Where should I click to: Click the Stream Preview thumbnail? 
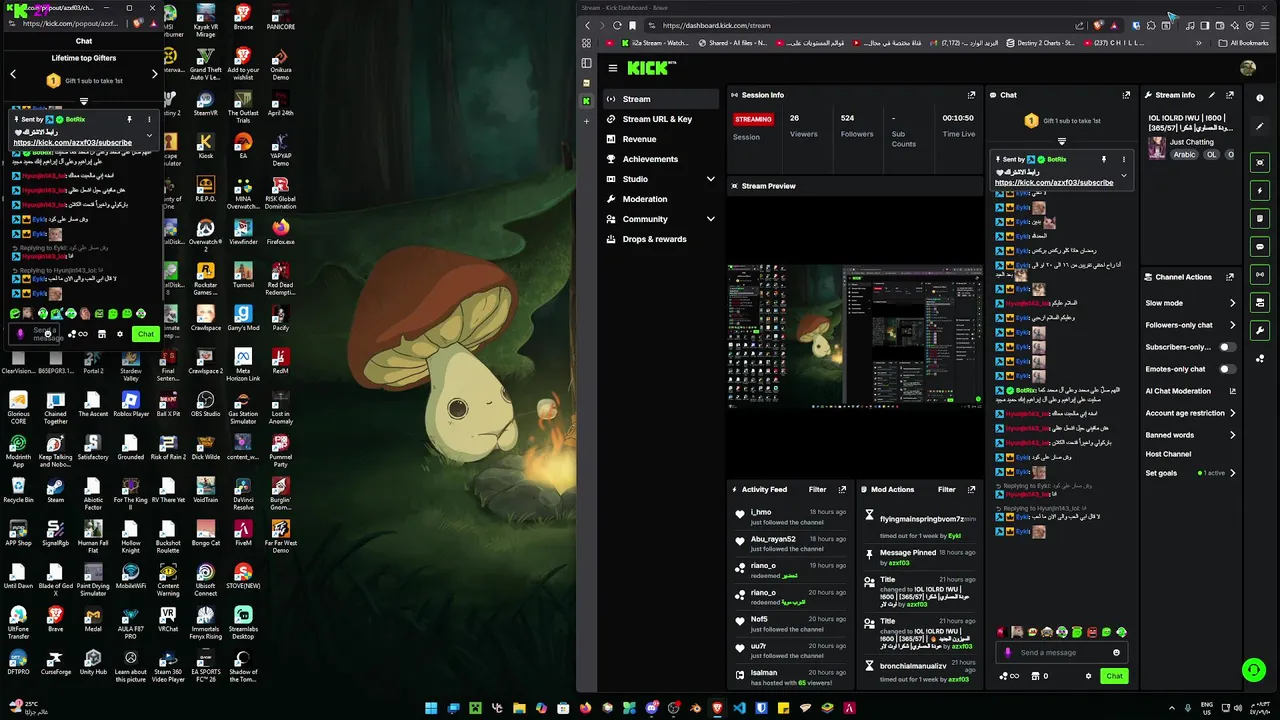855,335
